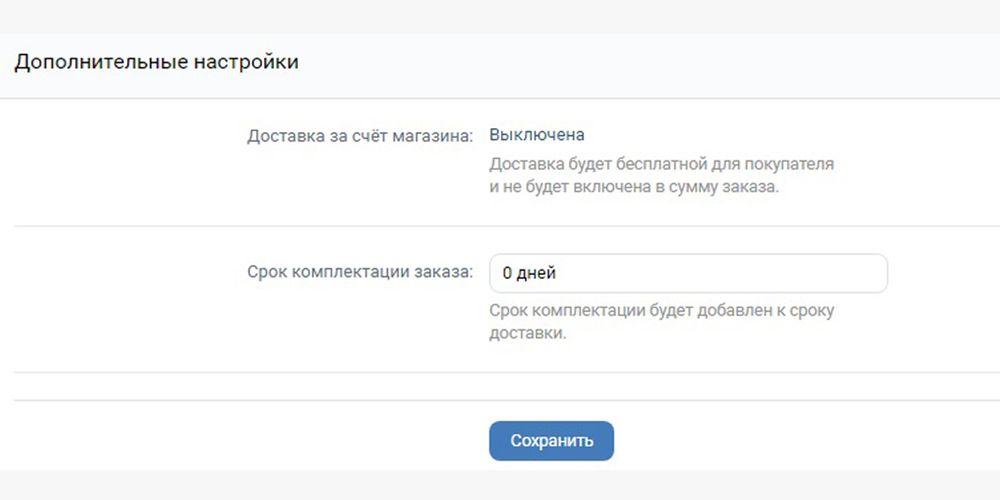Viewport: 1000px width, 500px height.
Task: Place cursor on the 0 дней value text
Action: coord(529,274)
